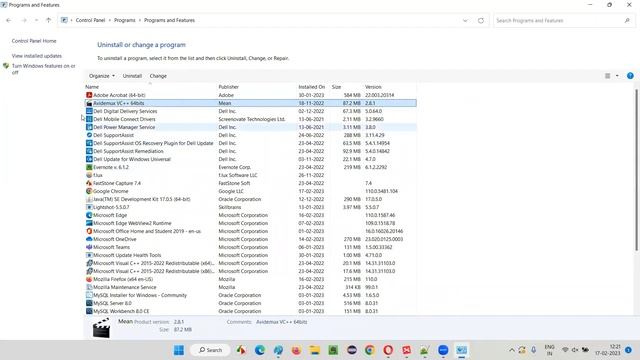Click the Mozilla Firefox list icon

89,279
